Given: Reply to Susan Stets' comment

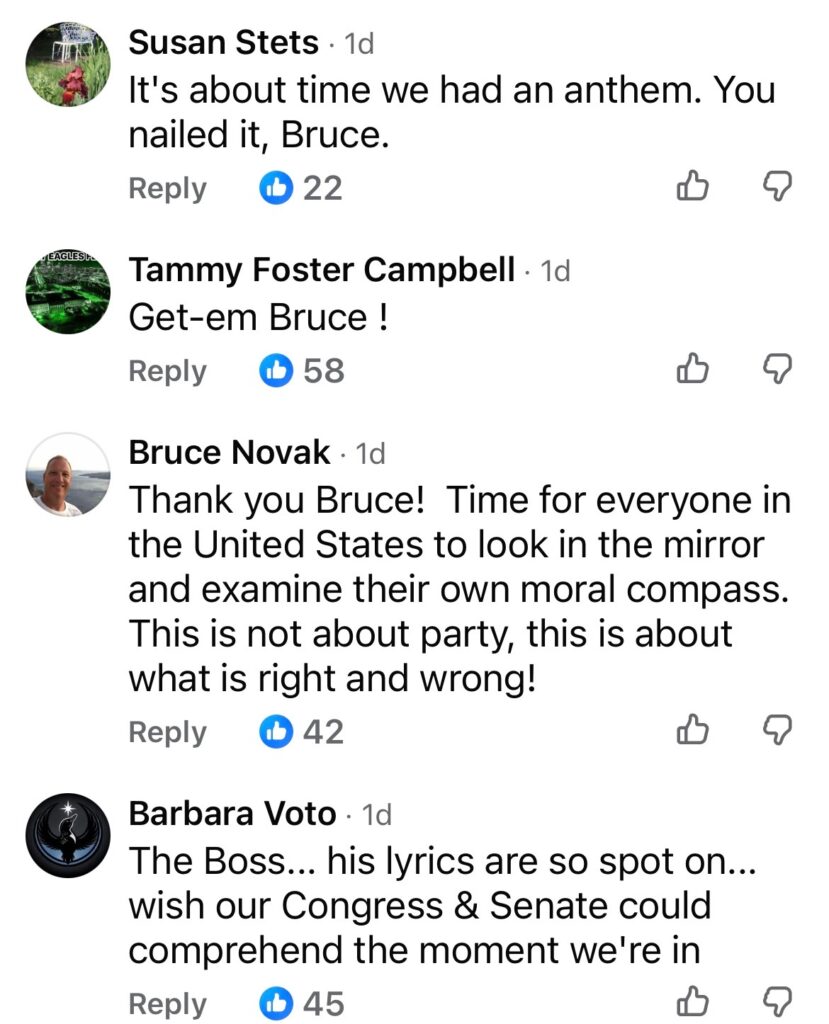Looking at the screenshot, I should pos(167,188).
